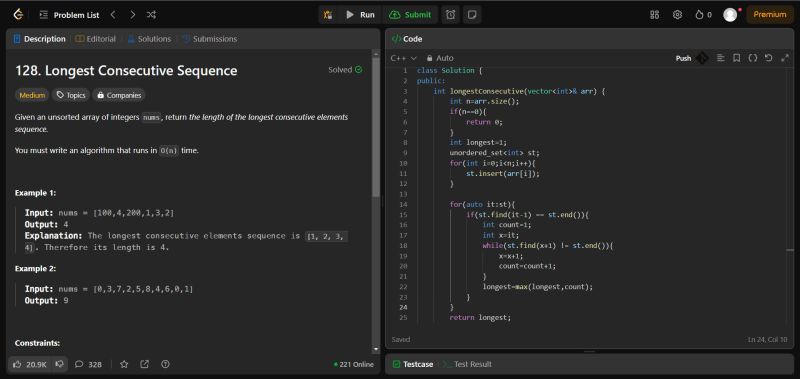This screenshot has height=379, width=800.
Task: Open the debugger icon beside Run
Action: pyautogui.click(x=328, y=15)
